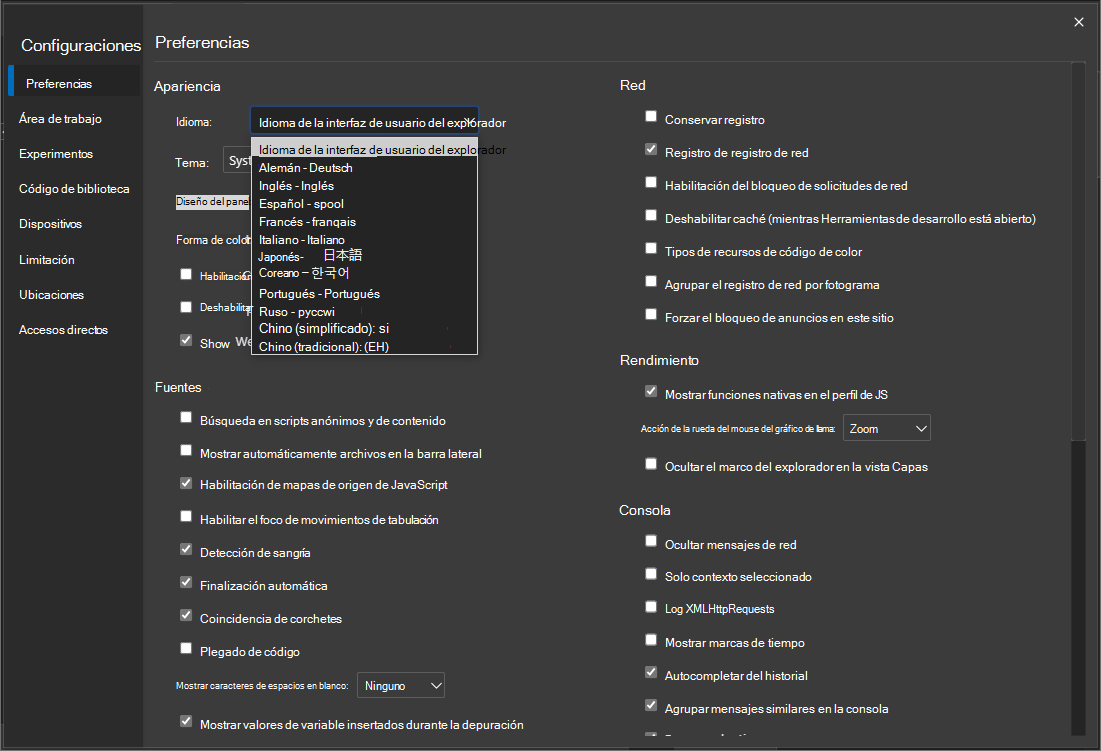Disable Registro de registro de red

[x=651, y=150]
